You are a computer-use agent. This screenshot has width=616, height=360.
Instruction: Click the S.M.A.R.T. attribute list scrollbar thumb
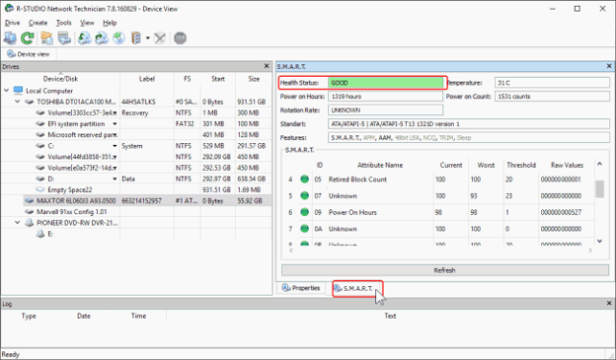tap(600, 189)
